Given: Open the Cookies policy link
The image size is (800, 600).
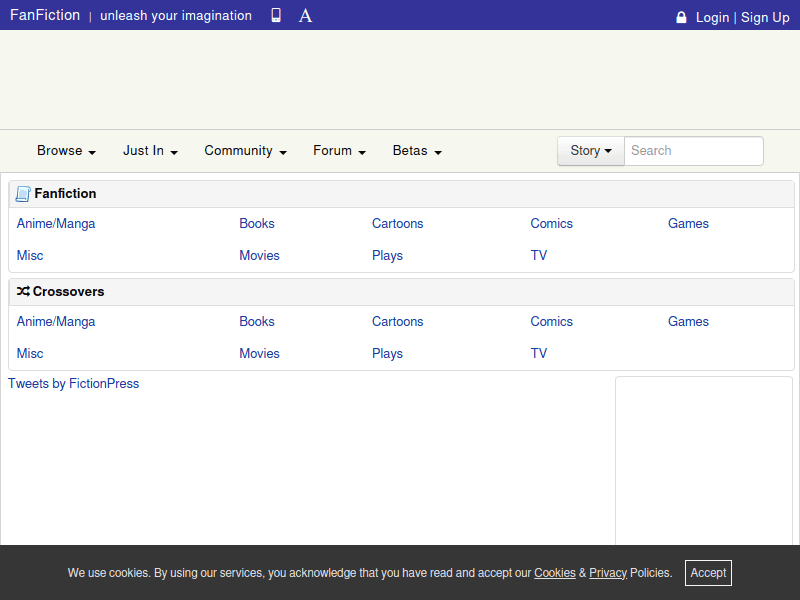Looking at the screenshot, I should [554, 573].
